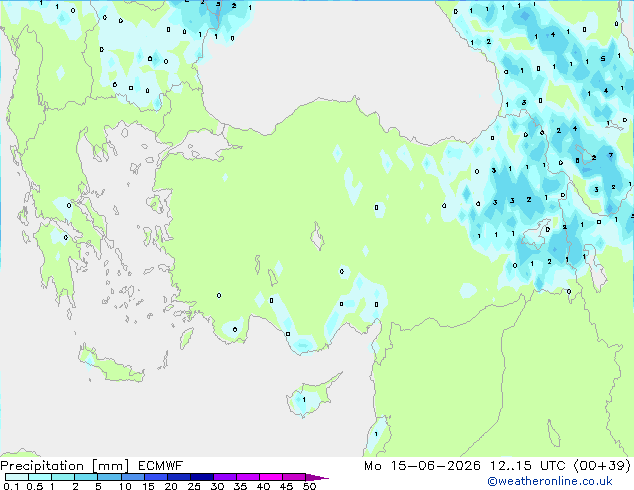Pick the 40–45 mm magenta swatch

point(271,477)
